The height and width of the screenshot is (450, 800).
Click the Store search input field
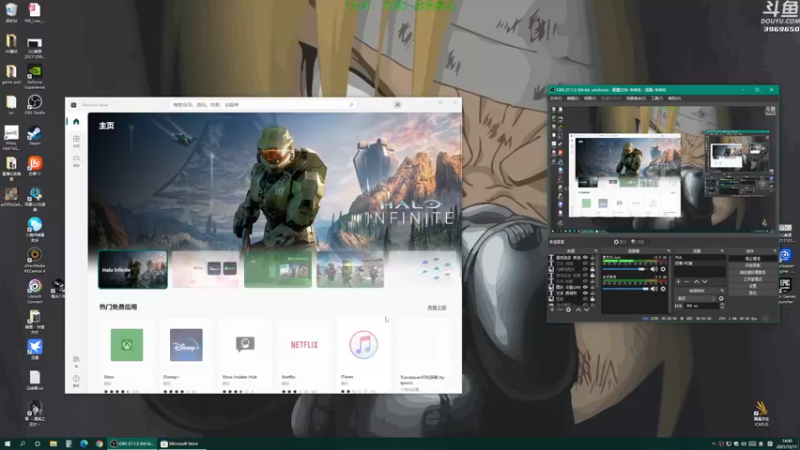pos(263,105)
